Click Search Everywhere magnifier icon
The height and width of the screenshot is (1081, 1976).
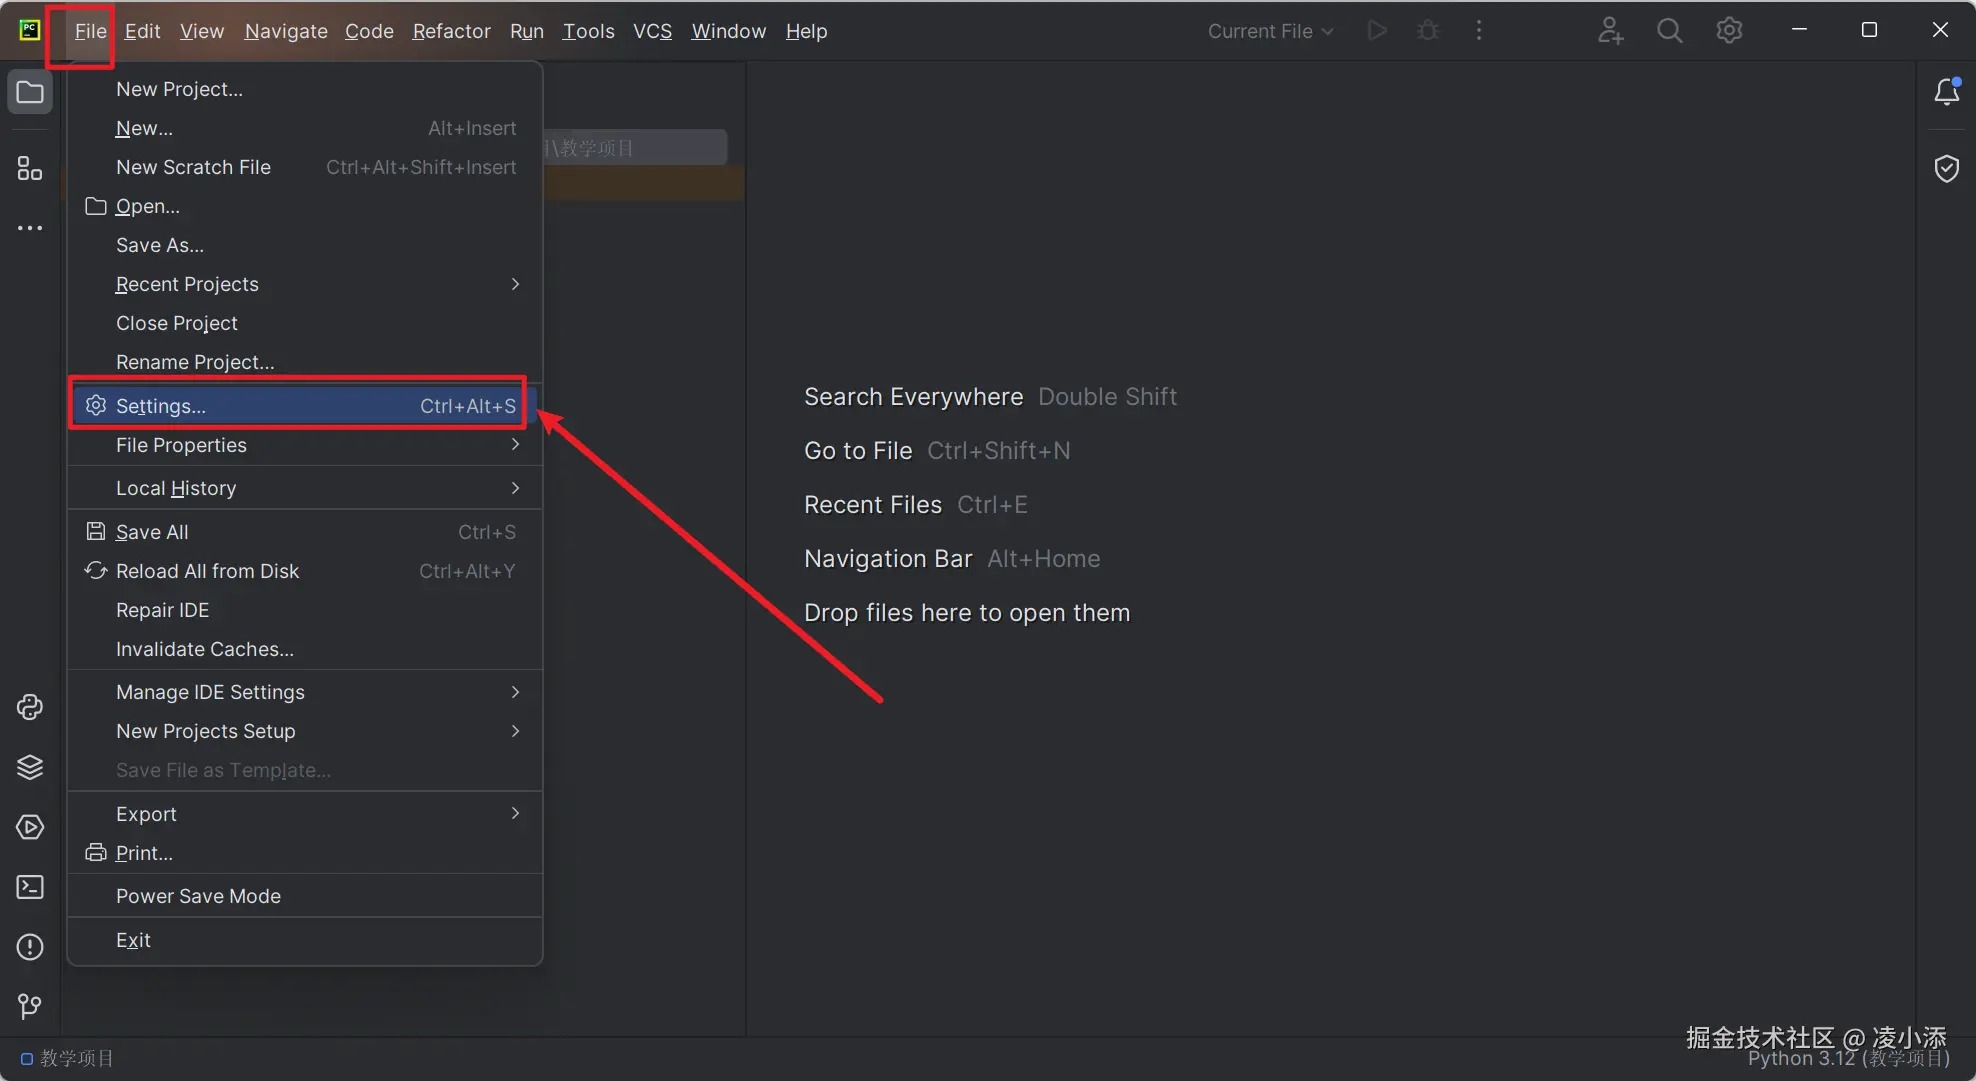pos(1669,31)
